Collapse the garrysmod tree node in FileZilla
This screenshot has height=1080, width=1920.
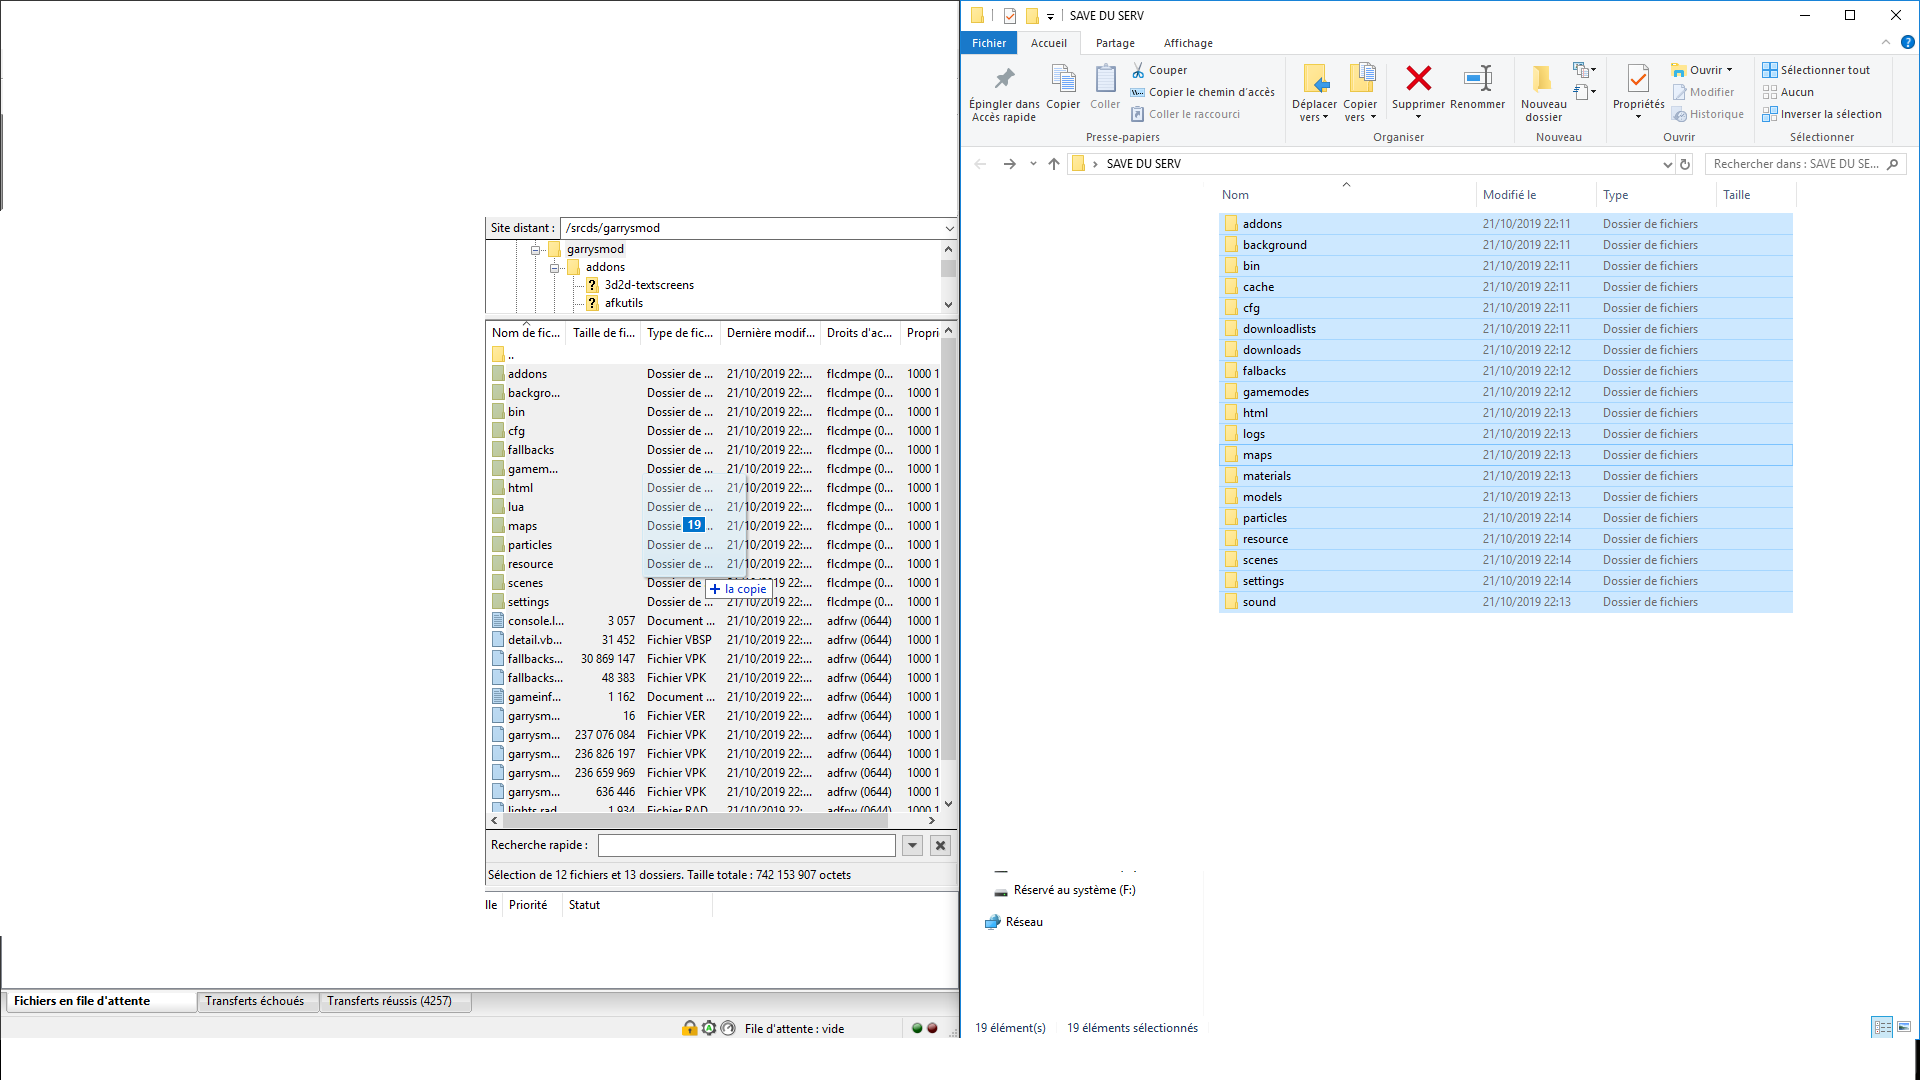coord(535,250)
